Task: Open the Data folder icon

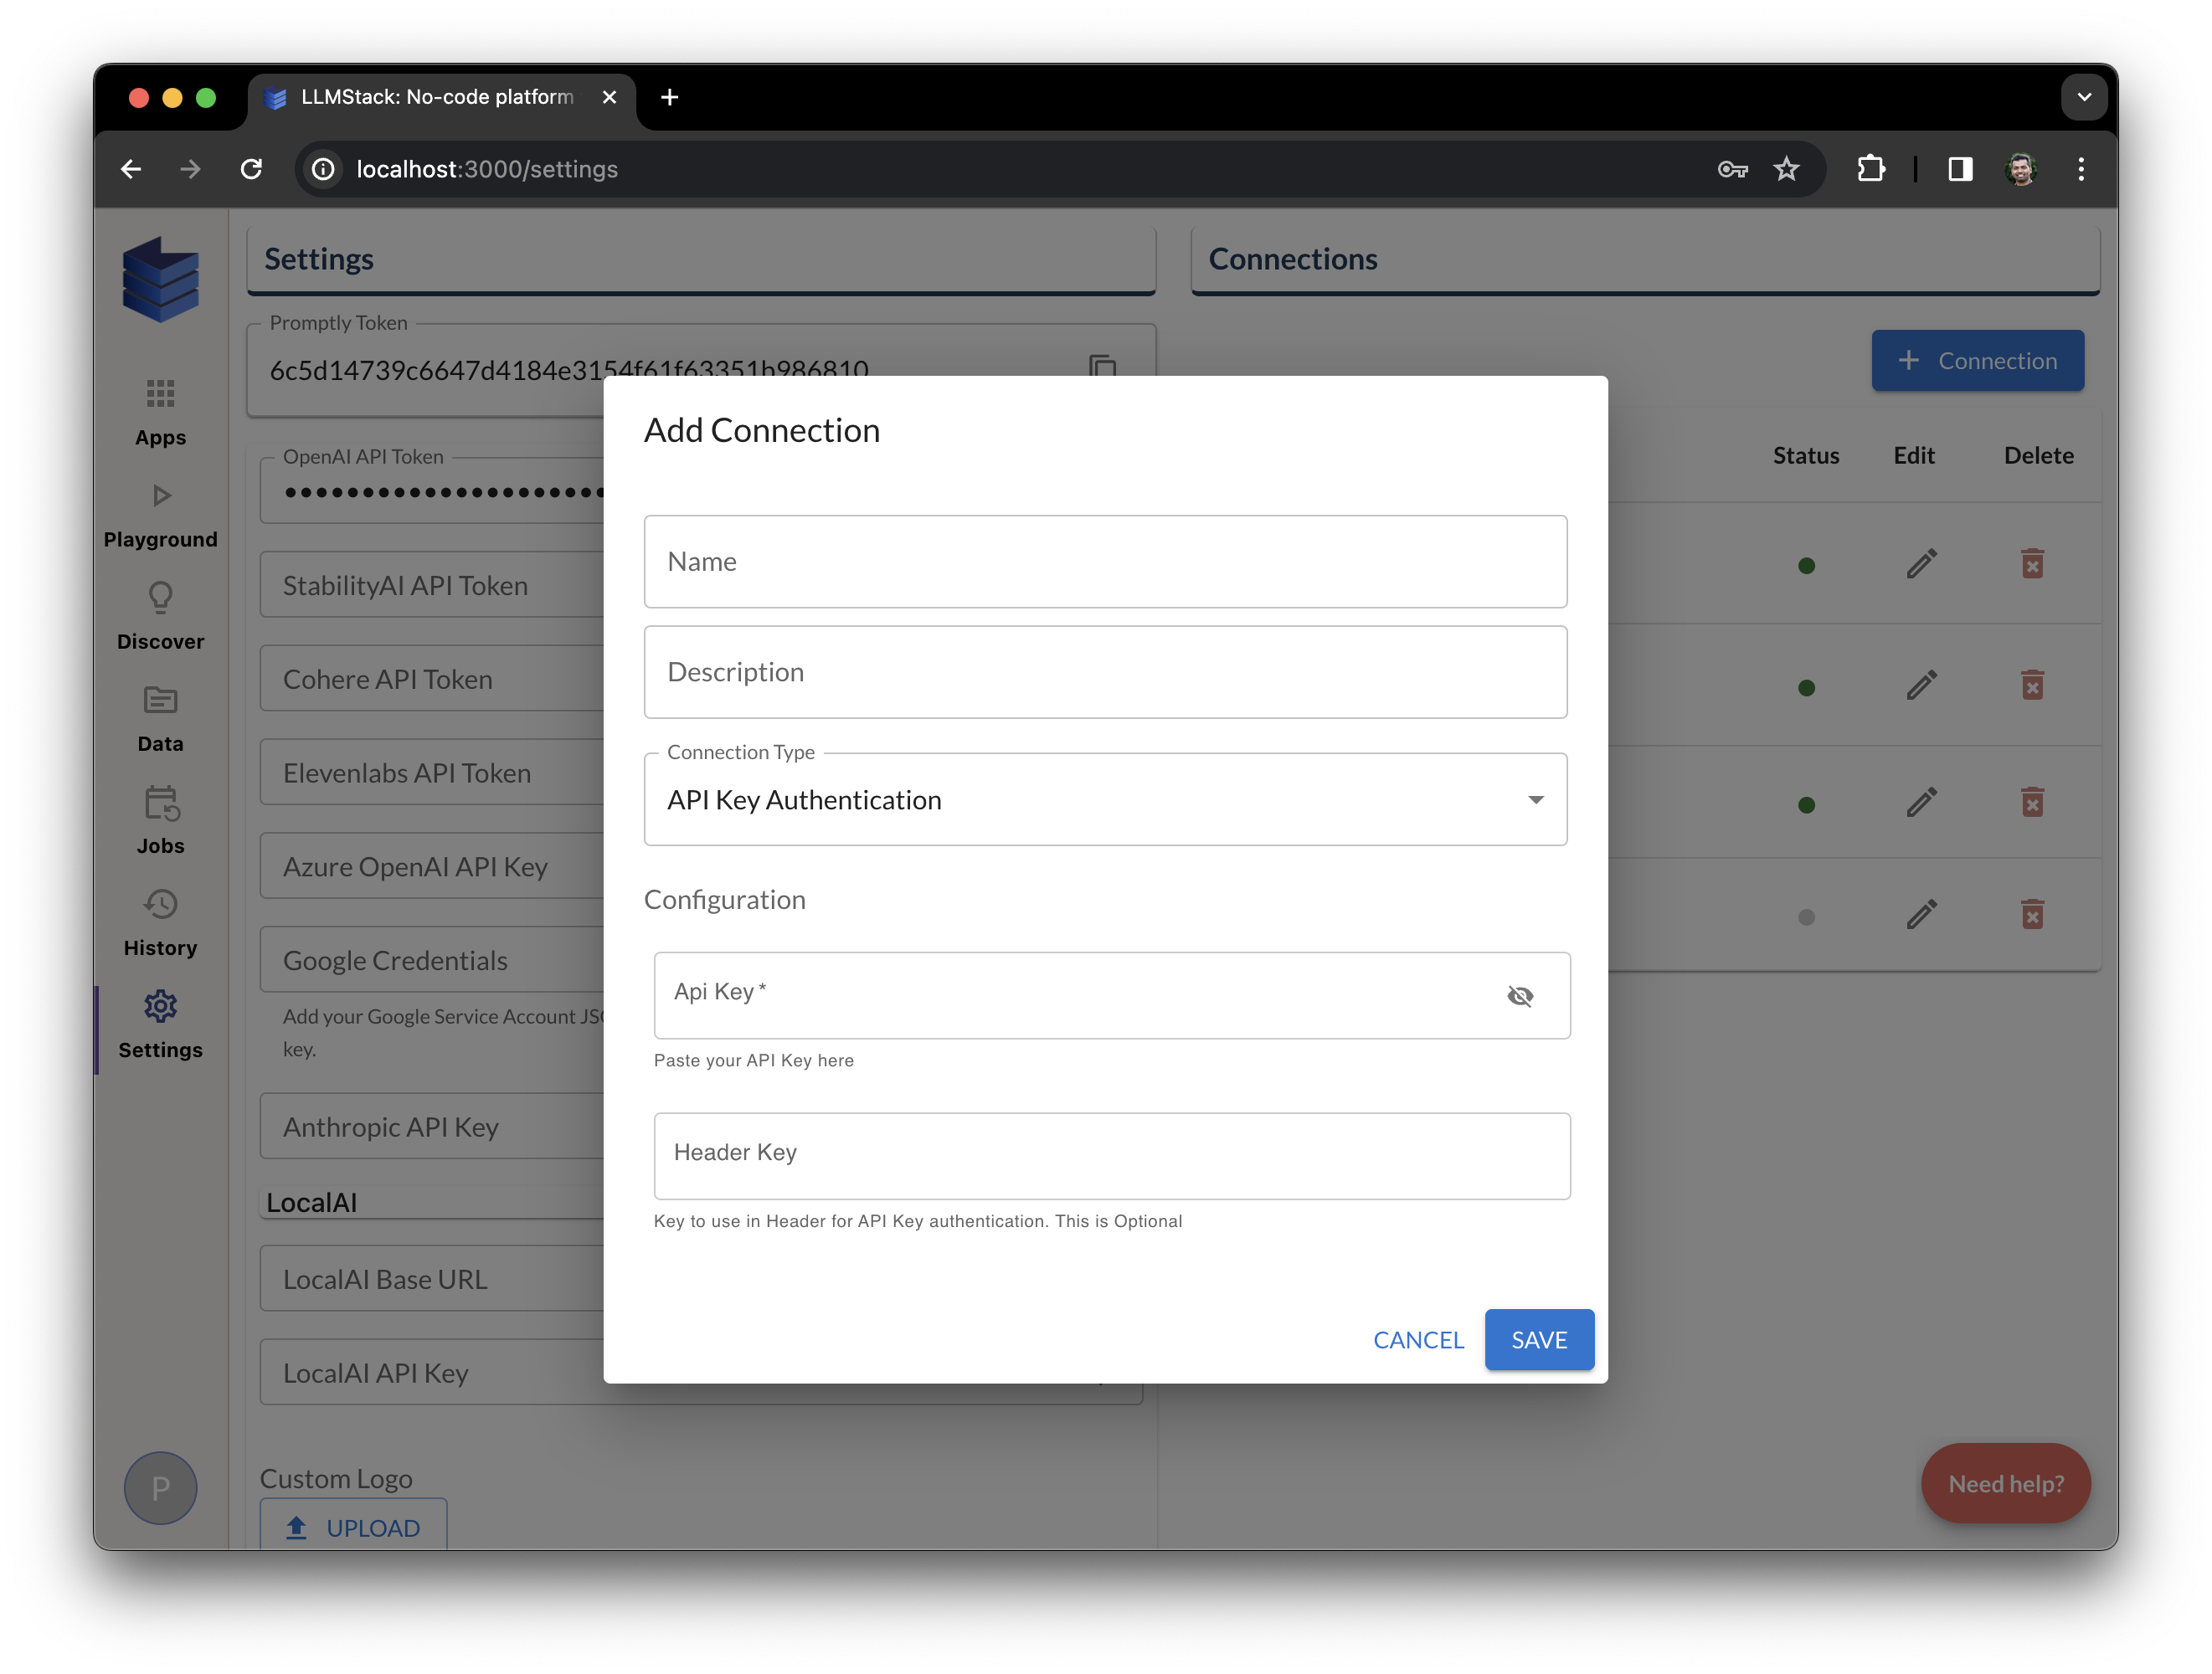Action: (x=160, y=700)
